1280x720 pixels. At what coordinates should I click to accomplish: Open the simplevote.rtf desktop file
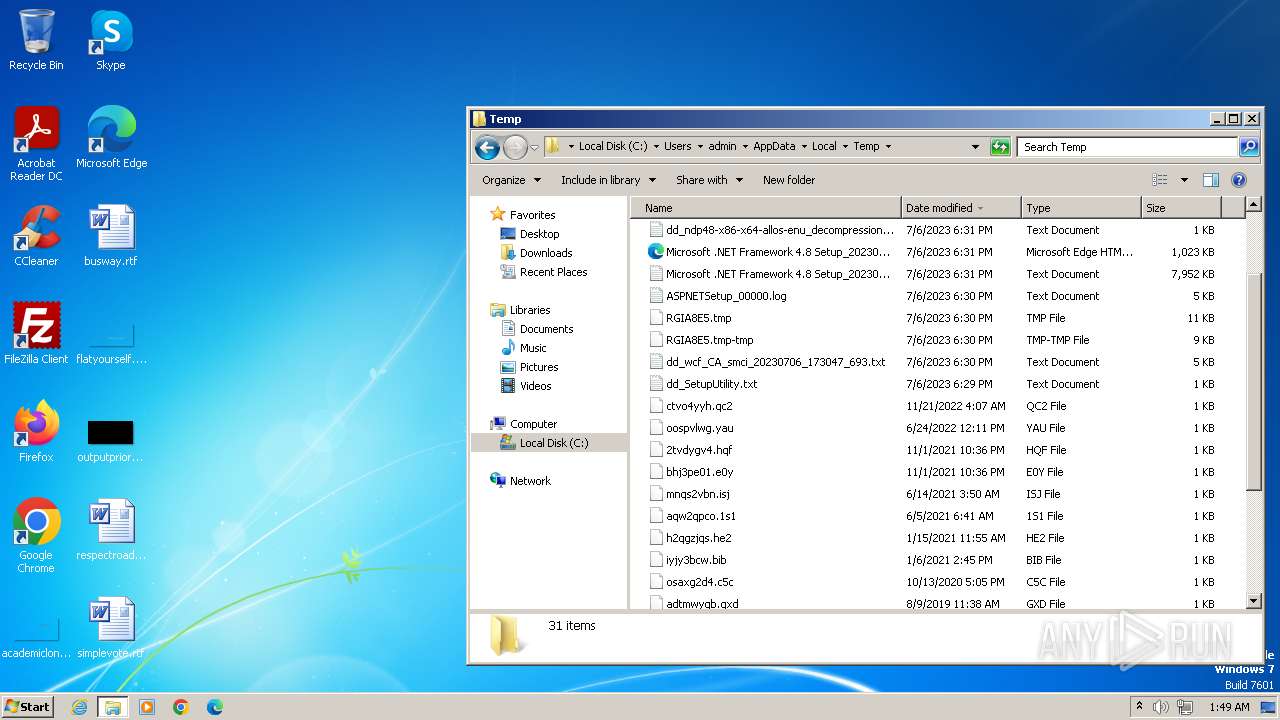coord(111,627)
